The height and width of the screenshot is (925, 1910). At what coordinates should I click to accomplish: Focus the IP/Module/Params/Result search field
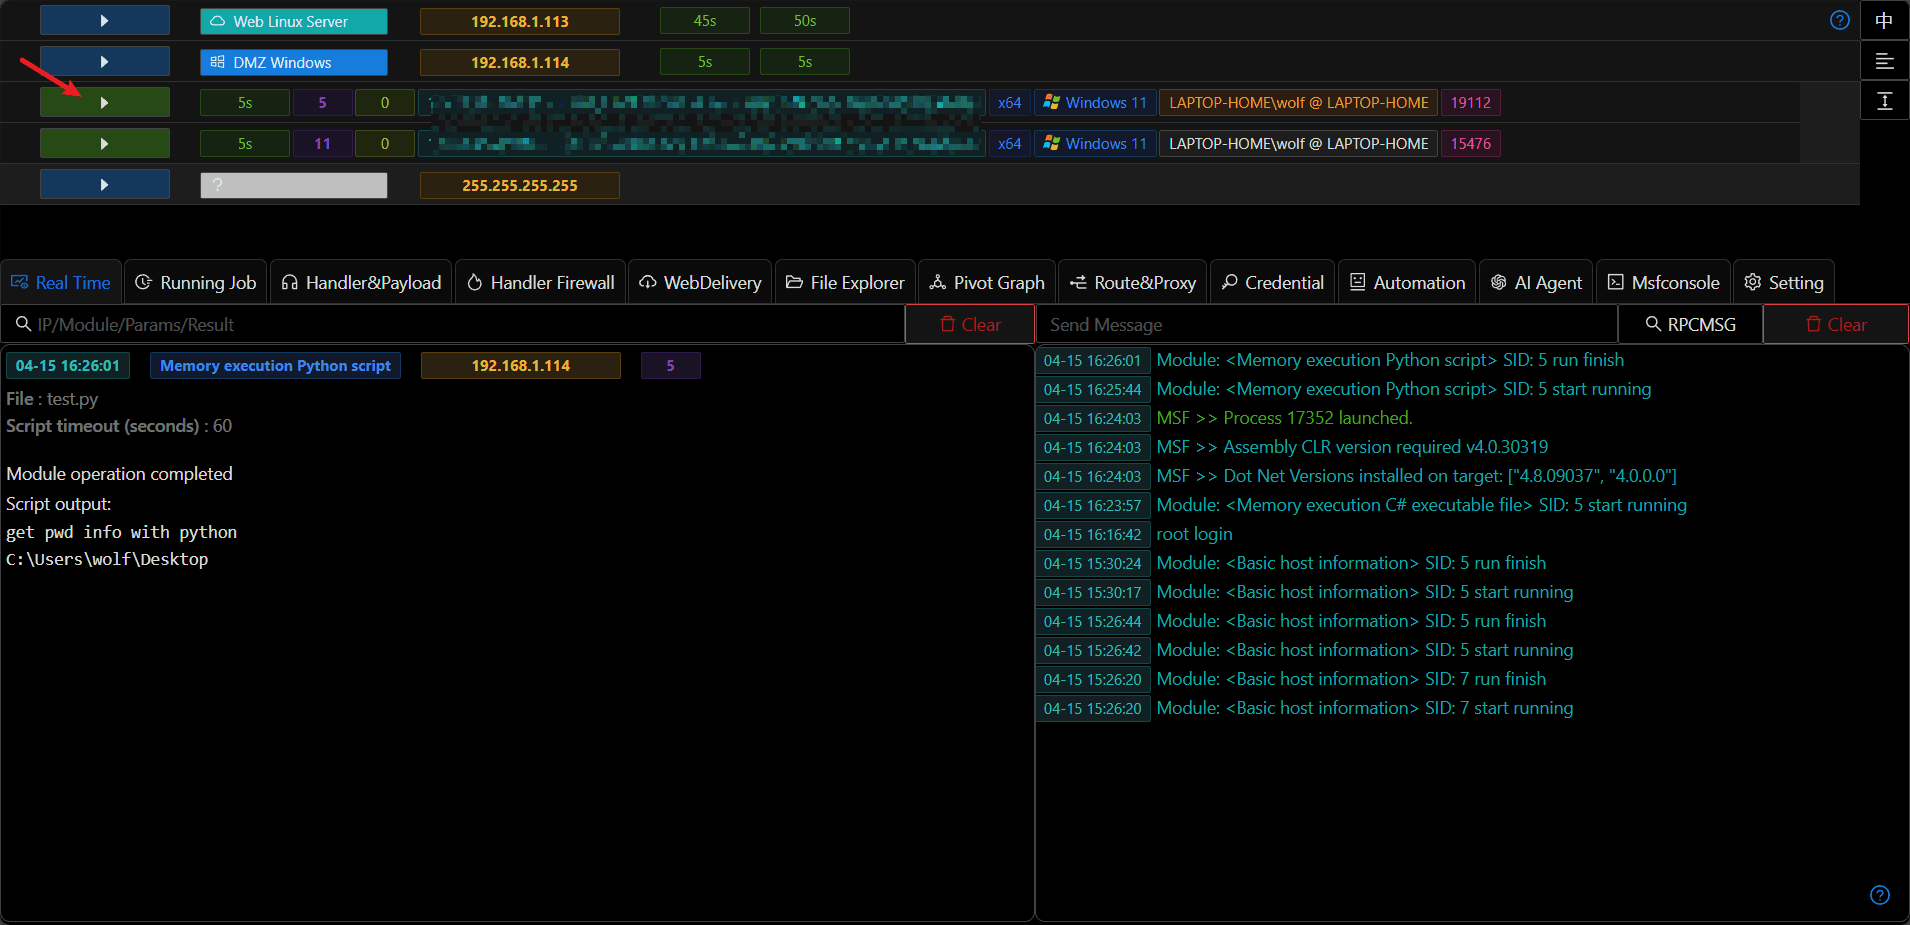453,324
